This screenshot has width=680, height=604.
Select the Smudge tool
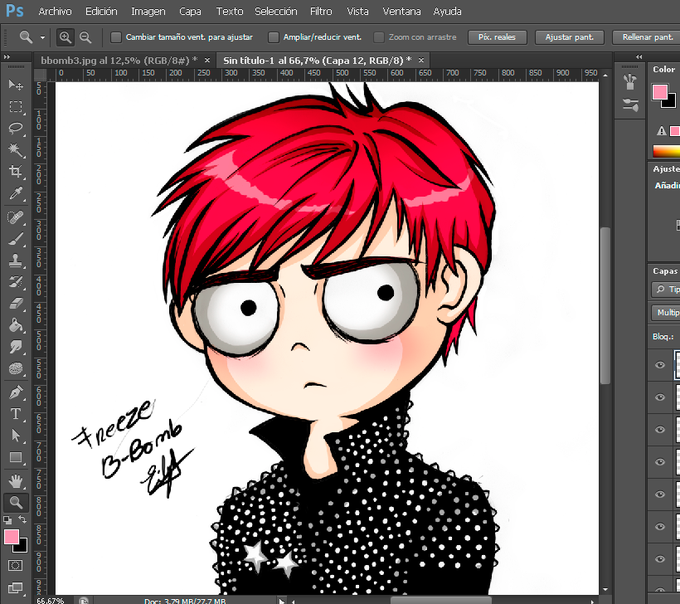[16, 347]
